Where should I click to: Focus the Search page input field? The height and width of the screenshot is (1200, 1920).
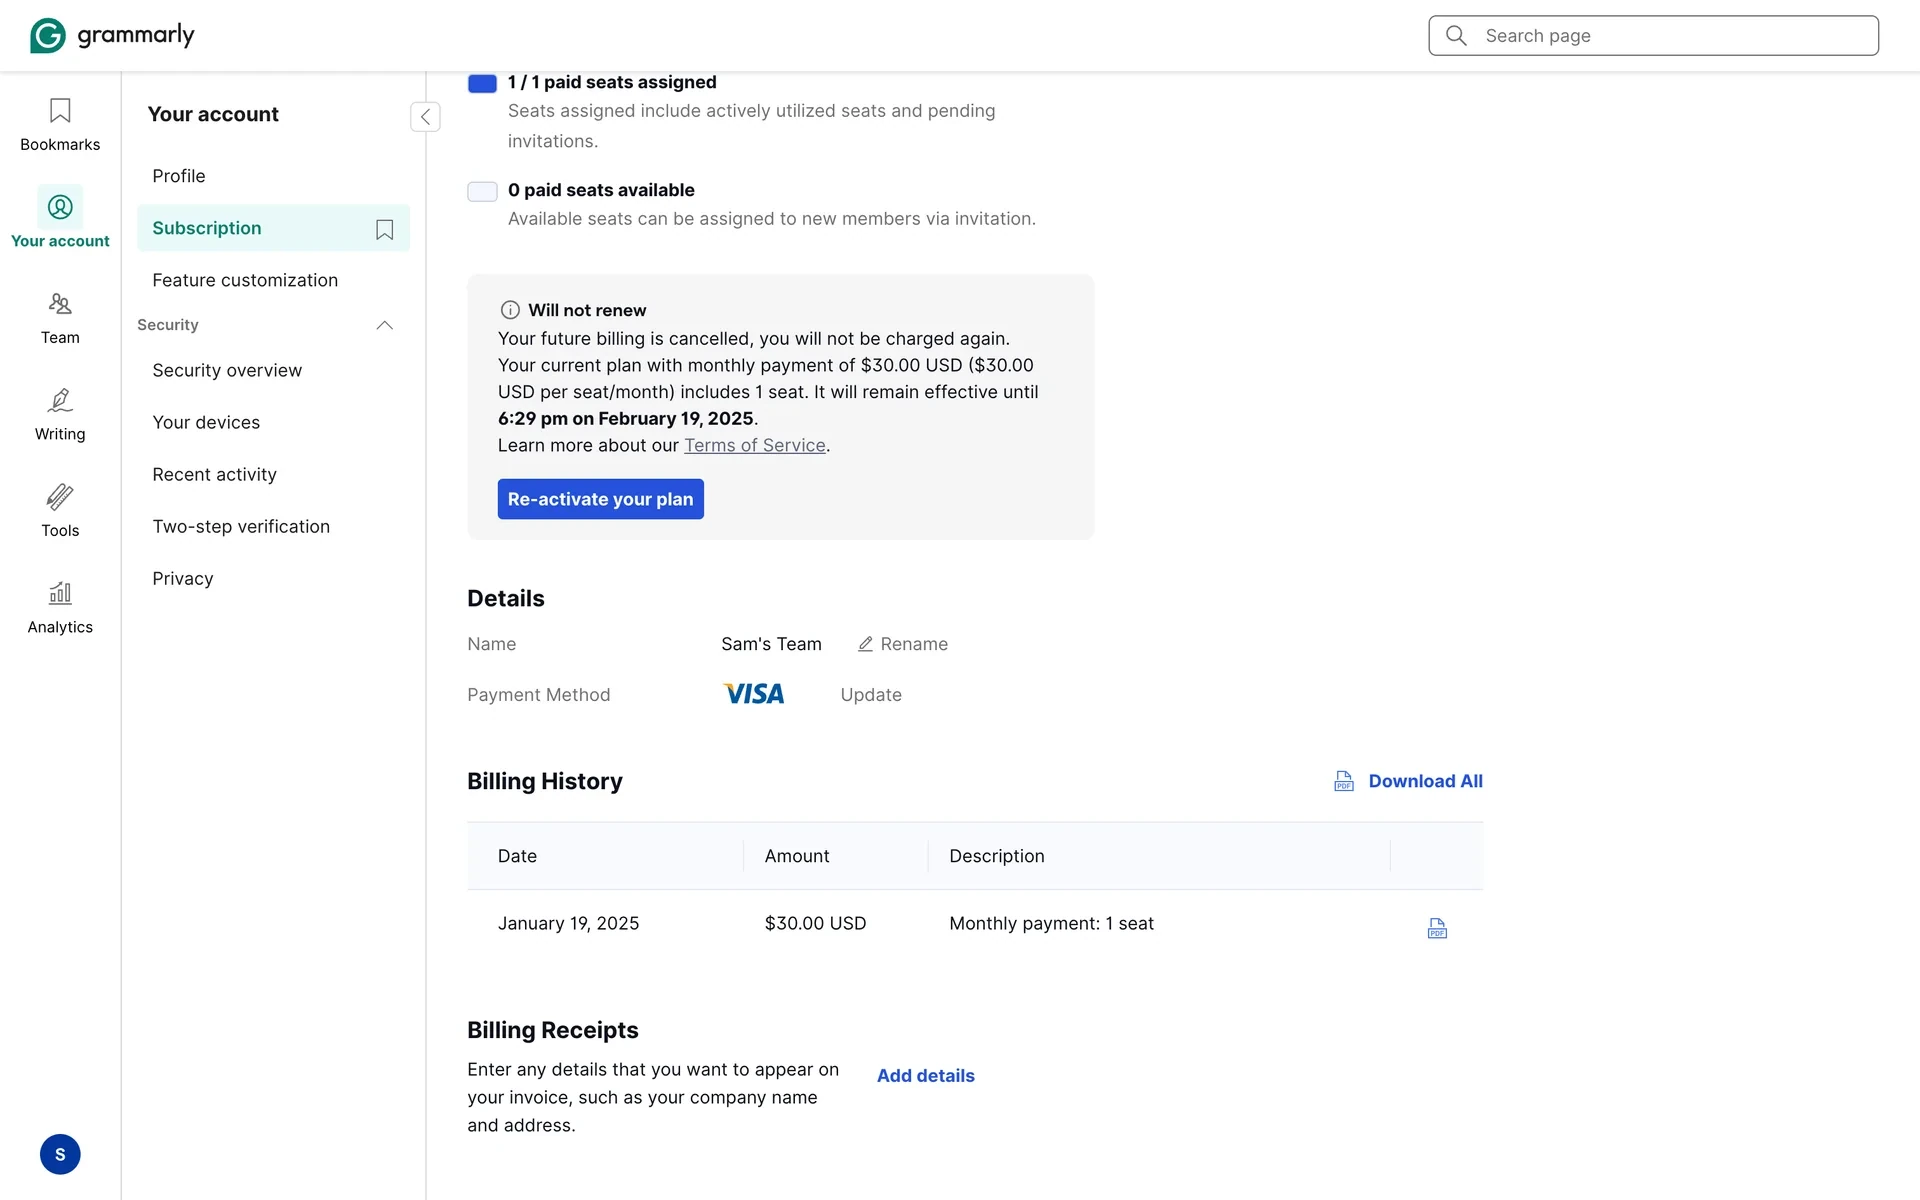[x=1654, y=36]
